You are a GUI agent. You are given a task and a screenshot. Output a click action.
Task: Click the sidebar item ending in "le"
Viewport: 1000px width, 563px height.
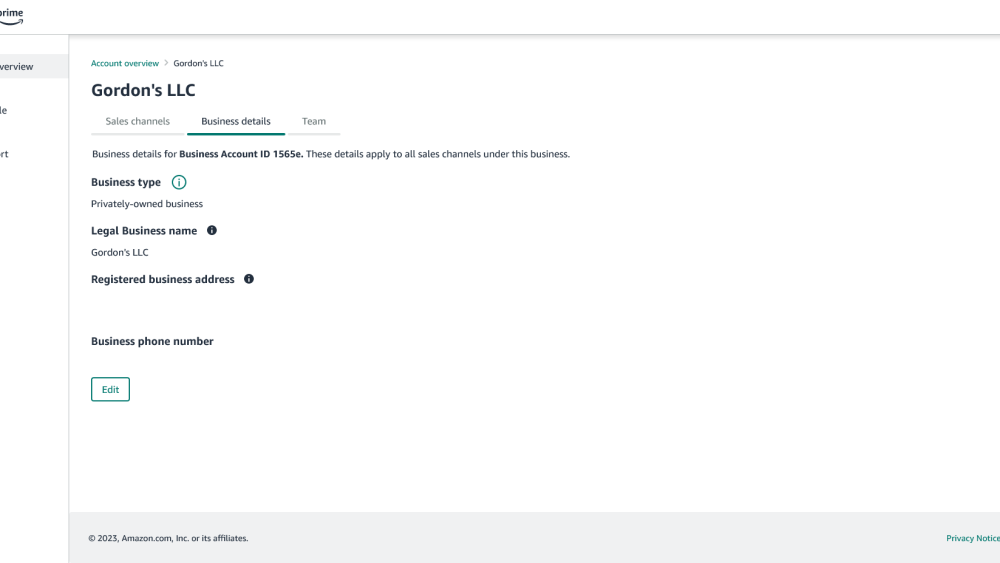click(x=4, y=110)
